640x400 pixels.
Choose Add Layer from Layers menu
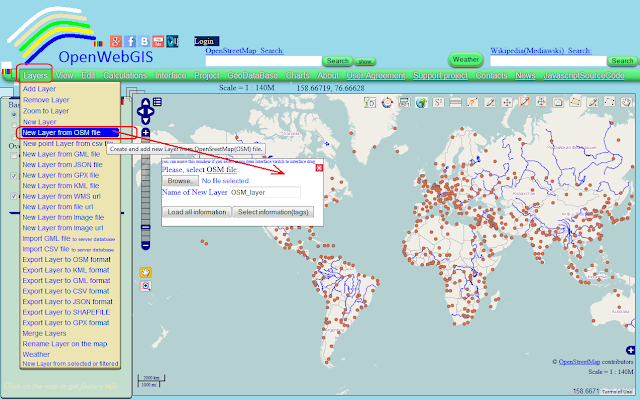(39, 89)
